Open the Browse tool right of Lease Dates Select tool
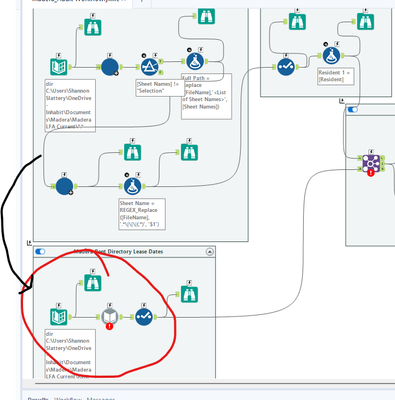This screenshot has height=400, width=395. (189, 294)
